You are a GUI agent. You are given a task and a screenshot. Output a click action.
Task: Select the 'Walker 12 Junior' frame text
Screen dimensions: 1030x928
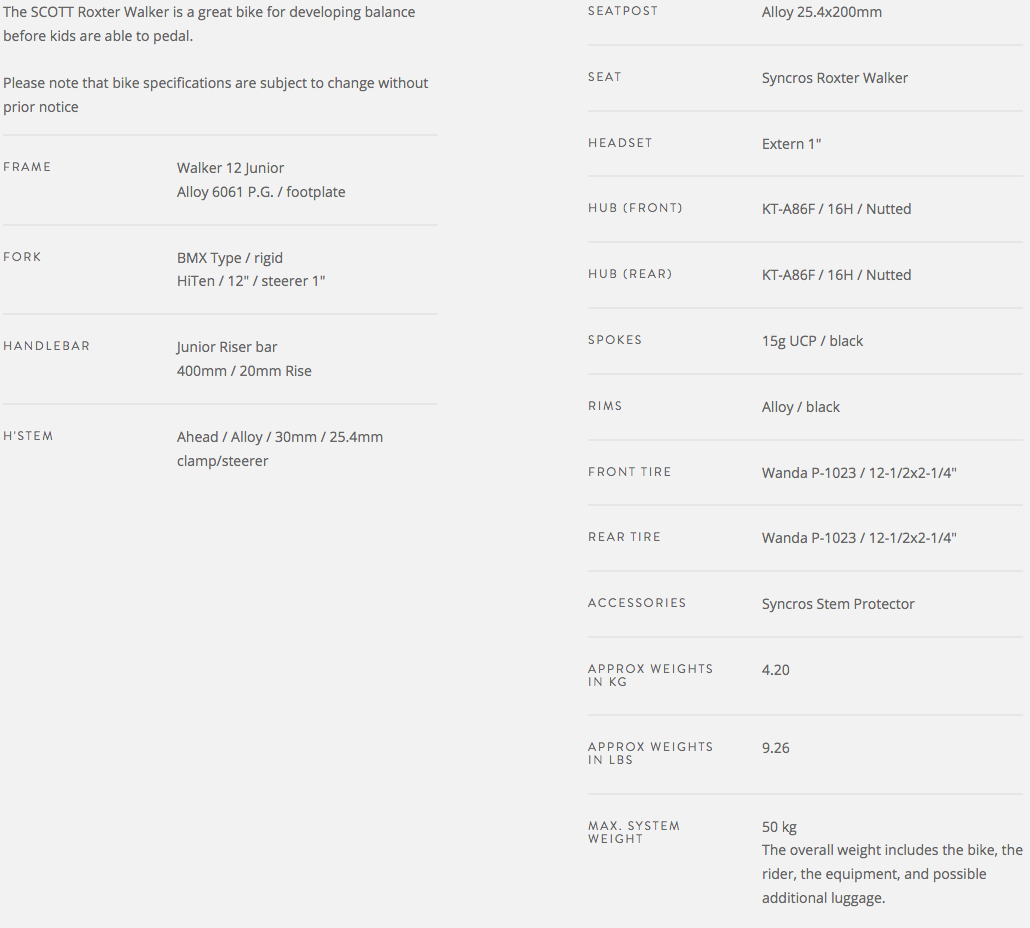tap(230, 168)
